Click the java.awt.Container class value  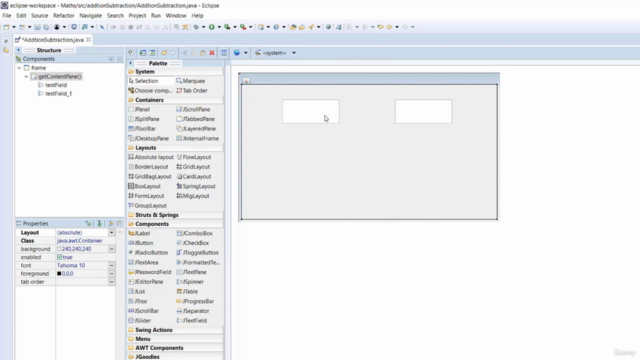80,241
